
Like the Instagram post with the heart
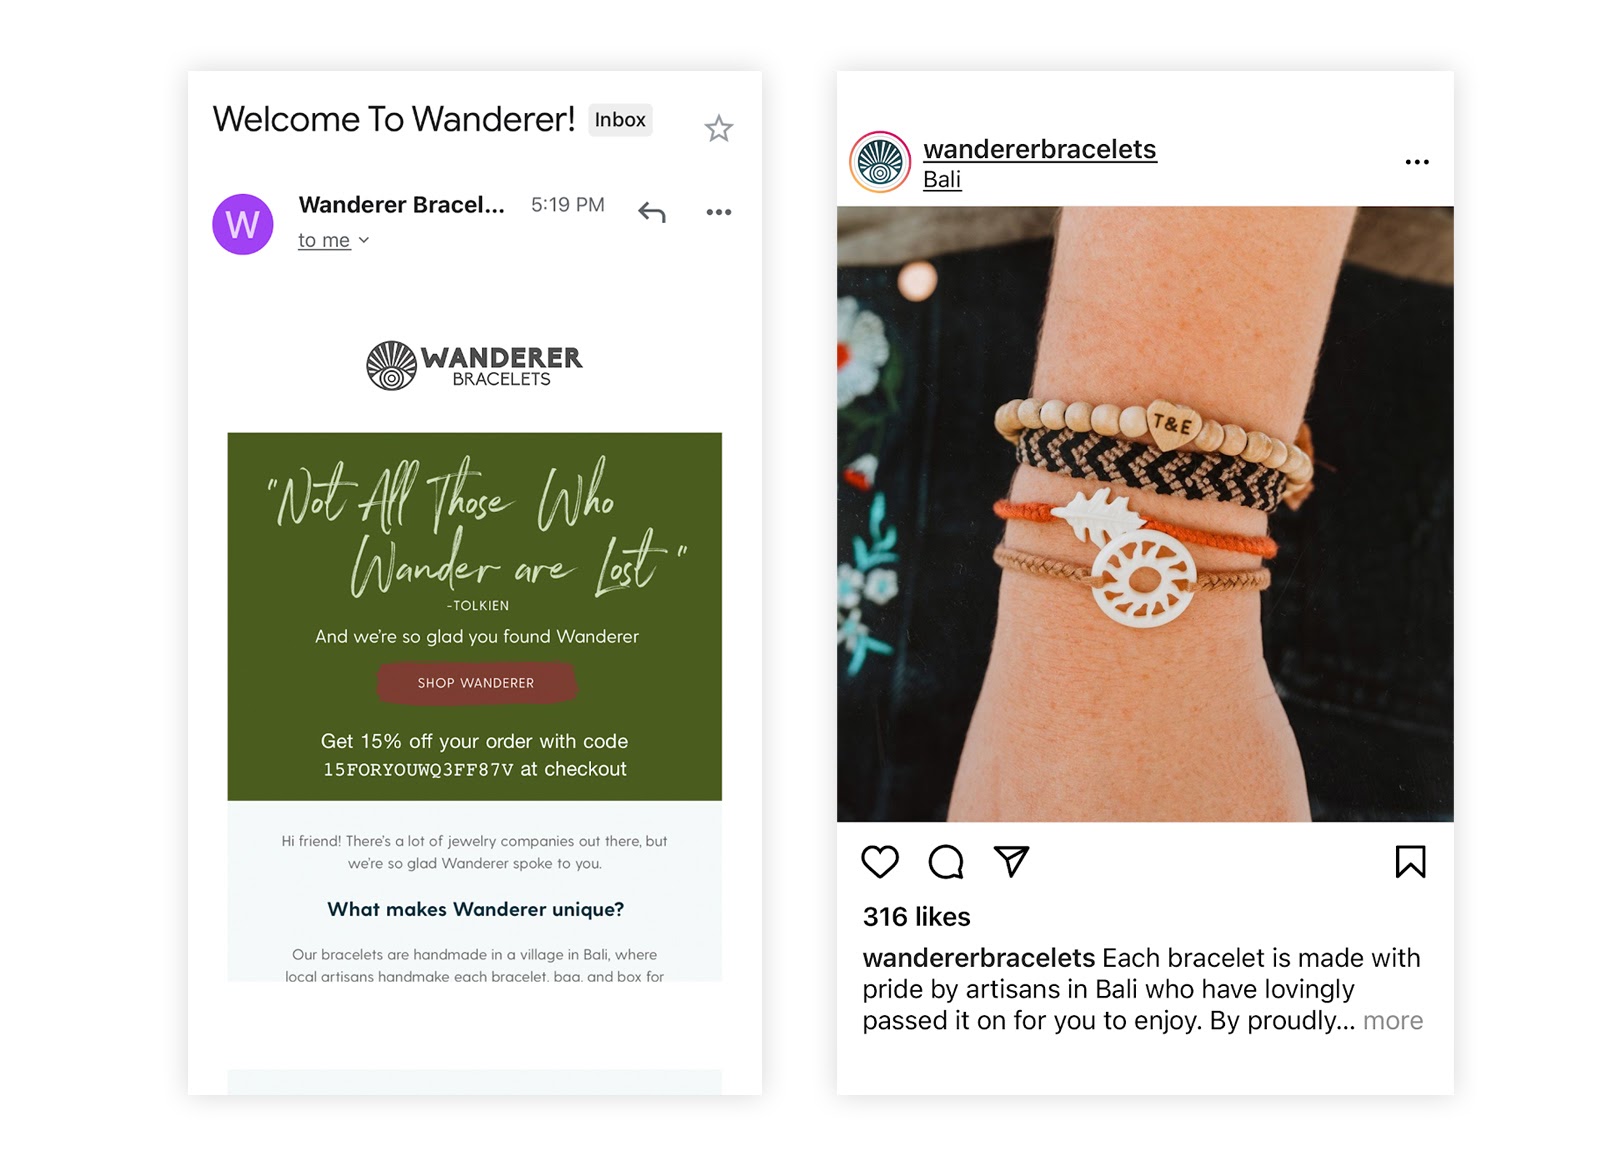[880, 862]
